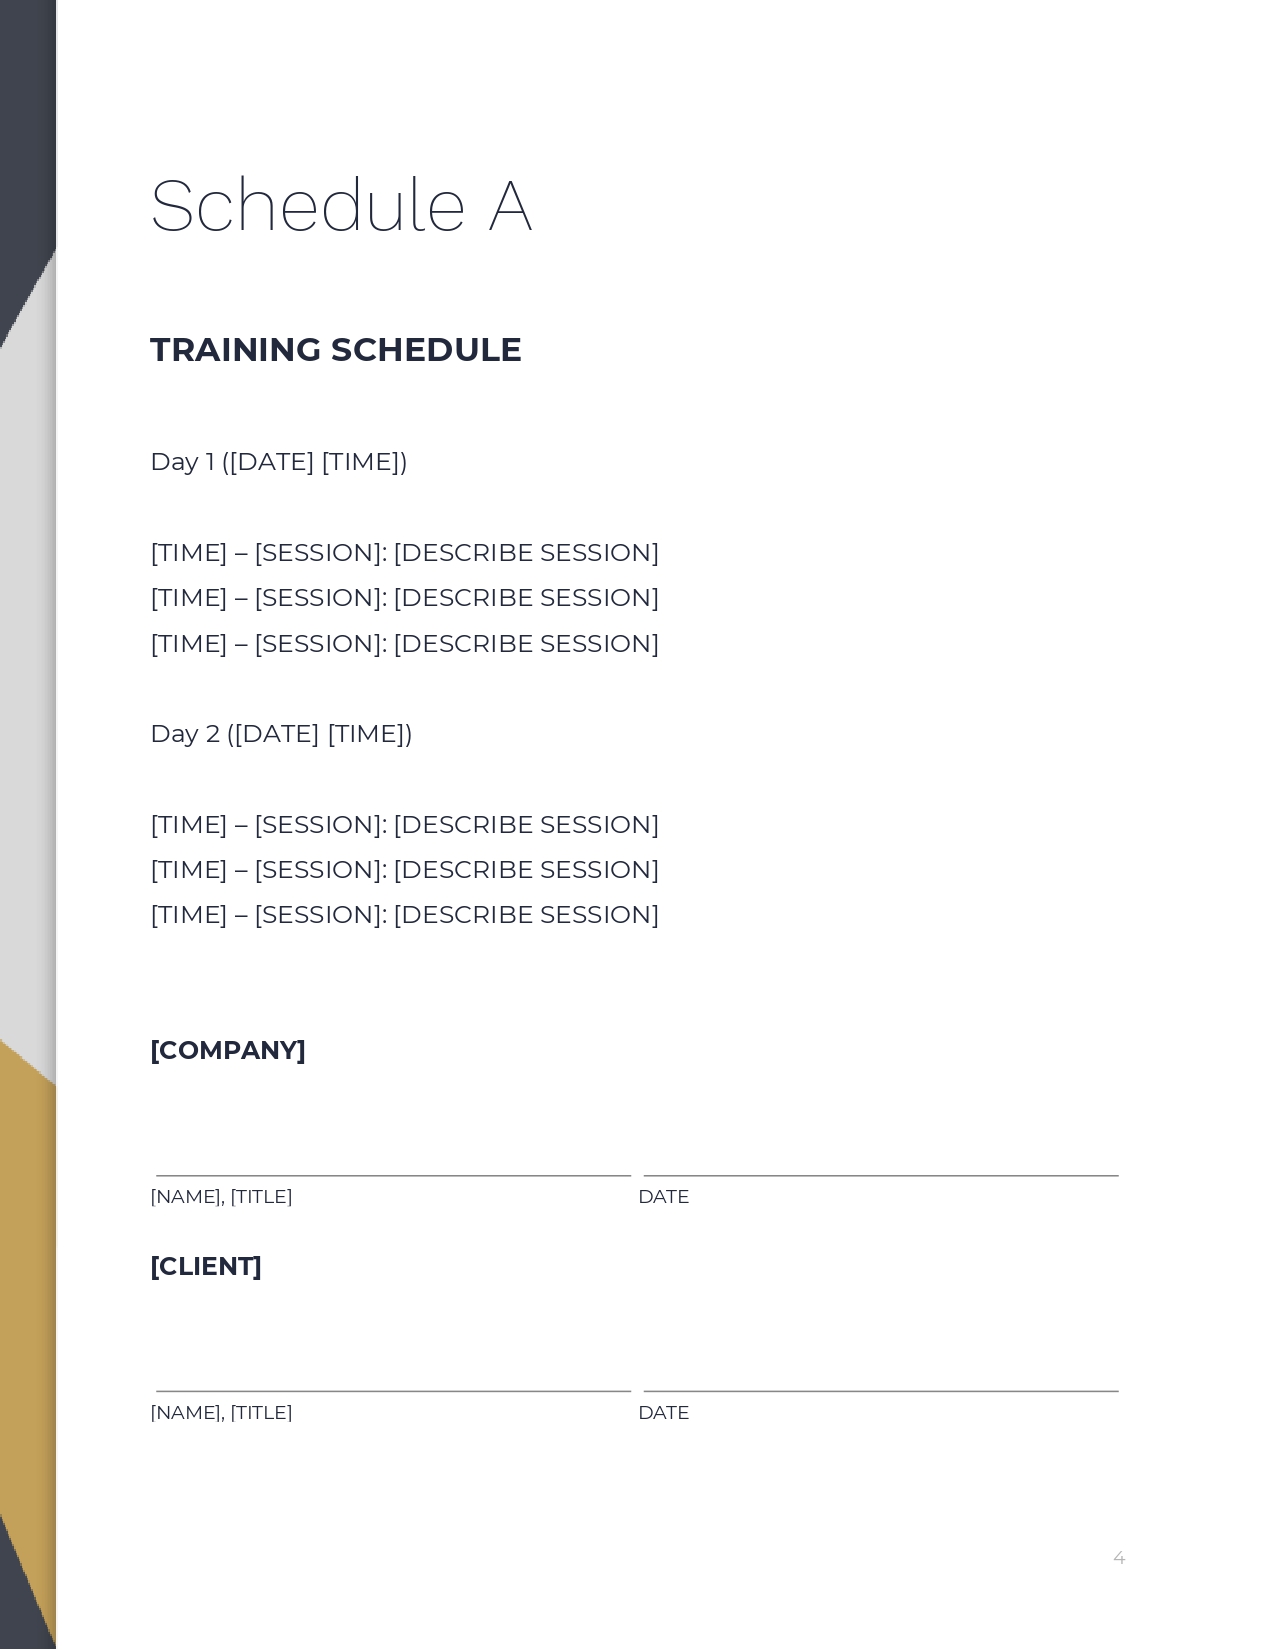The image size is (1275, 1650).
Task: Select the TRAINING SCHEDULE heading
Action: [x=335, y=350]
